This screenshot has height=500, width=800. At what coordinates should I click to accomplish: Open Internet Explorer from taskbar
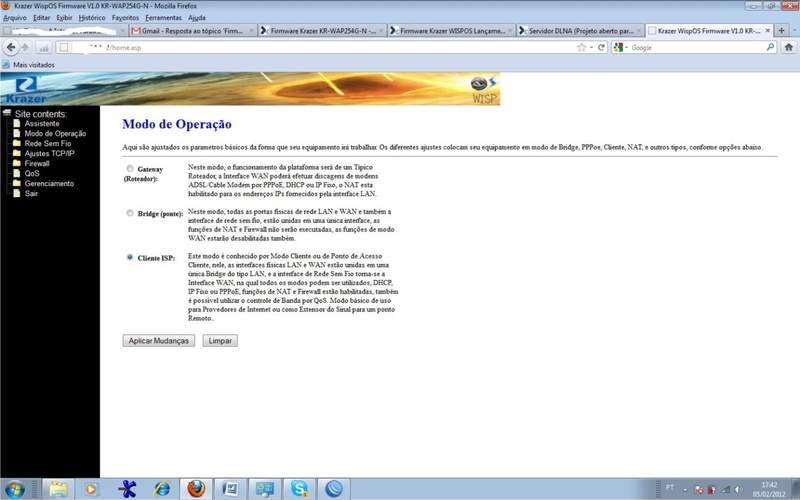coord(162,489)
